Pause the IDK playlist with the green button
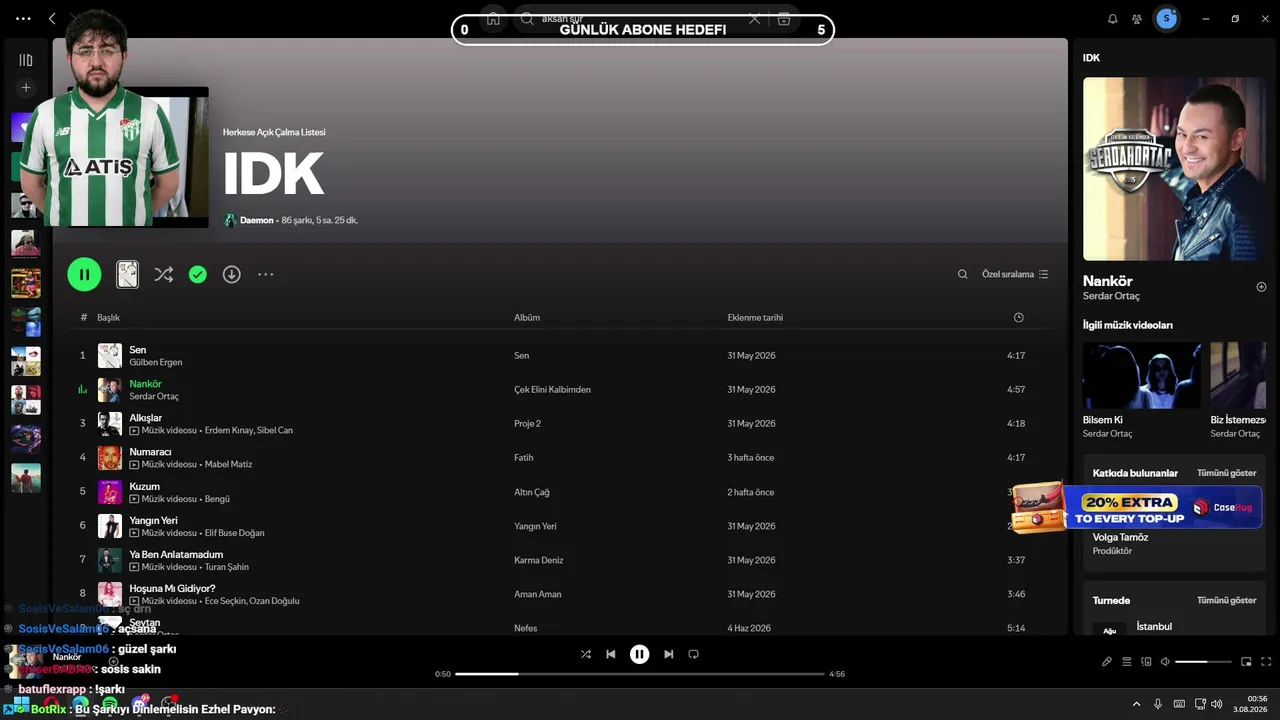 tap(84, 274)
